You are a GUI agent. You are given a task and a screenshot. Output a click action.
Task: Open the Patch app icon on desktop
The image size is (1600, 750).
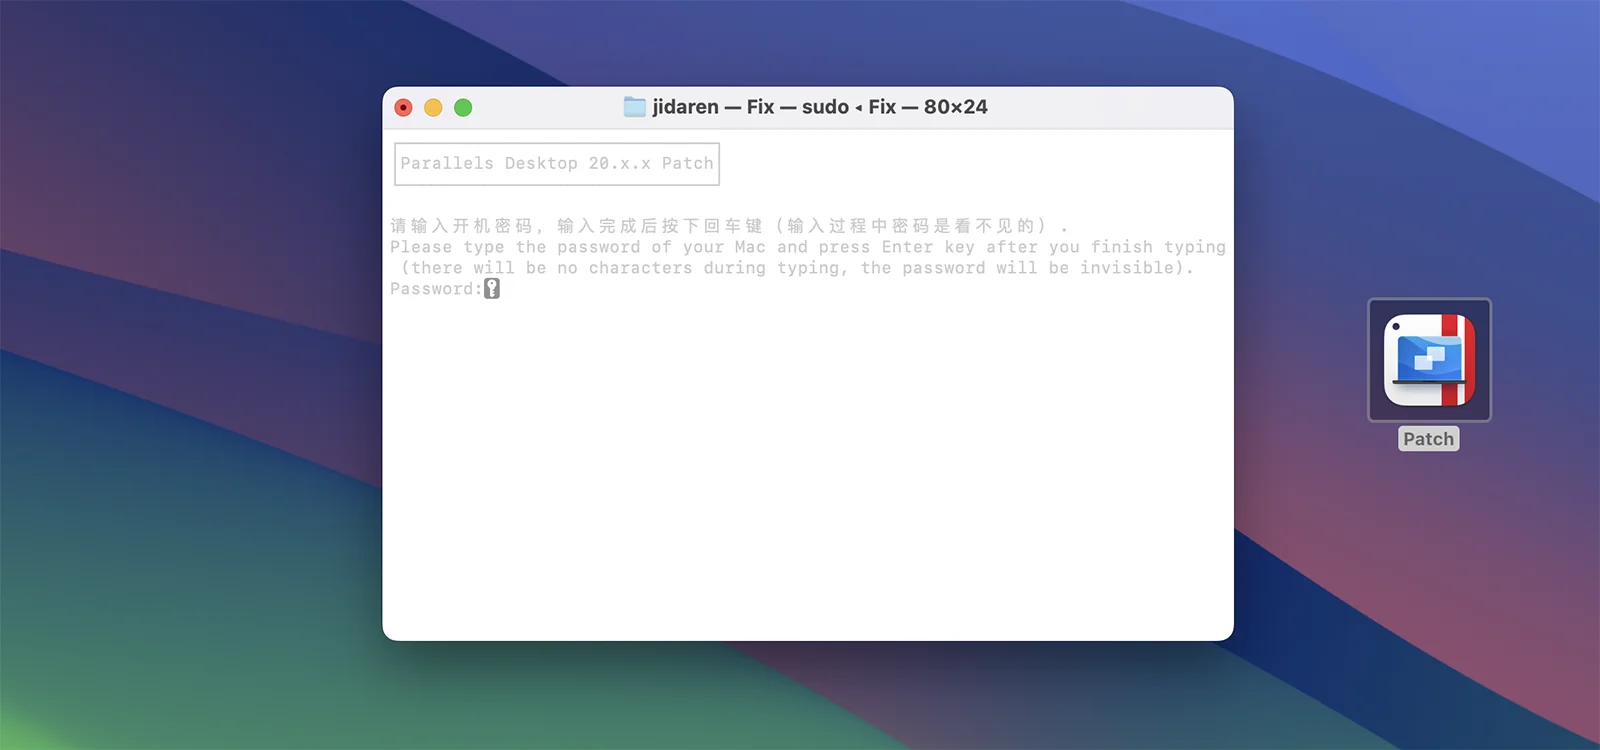click(1429, 360)
